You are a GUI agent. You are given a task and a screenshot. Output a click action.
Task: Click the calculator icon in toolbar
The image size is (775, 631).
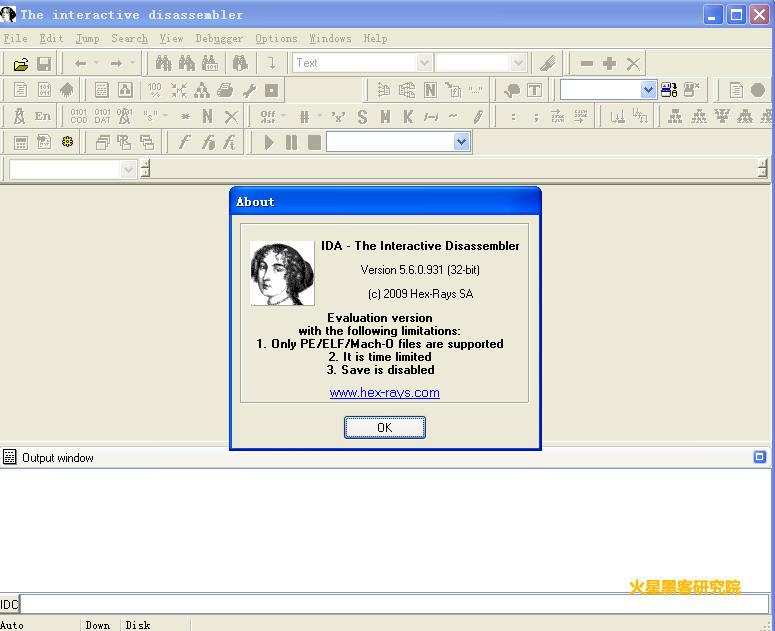20,142
